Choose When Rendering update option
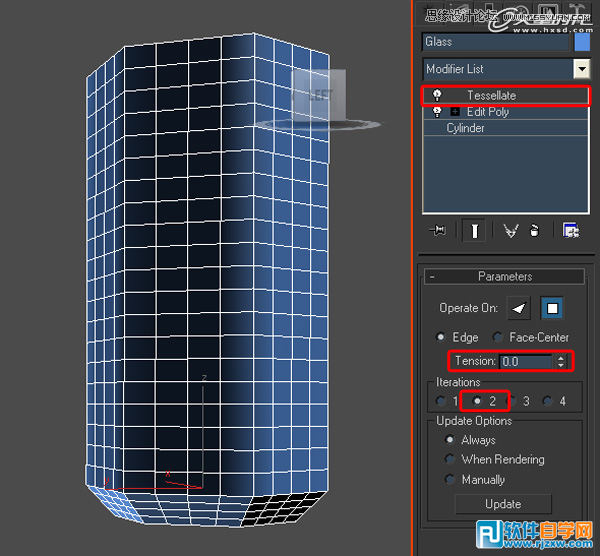 [x=451, y=460]
